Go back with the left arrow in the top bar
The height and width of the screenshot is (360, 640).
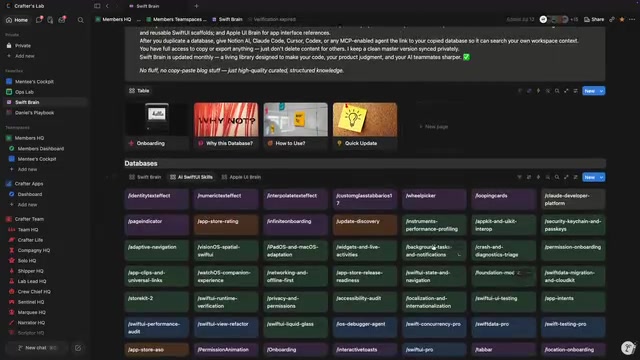click(107, 6)
